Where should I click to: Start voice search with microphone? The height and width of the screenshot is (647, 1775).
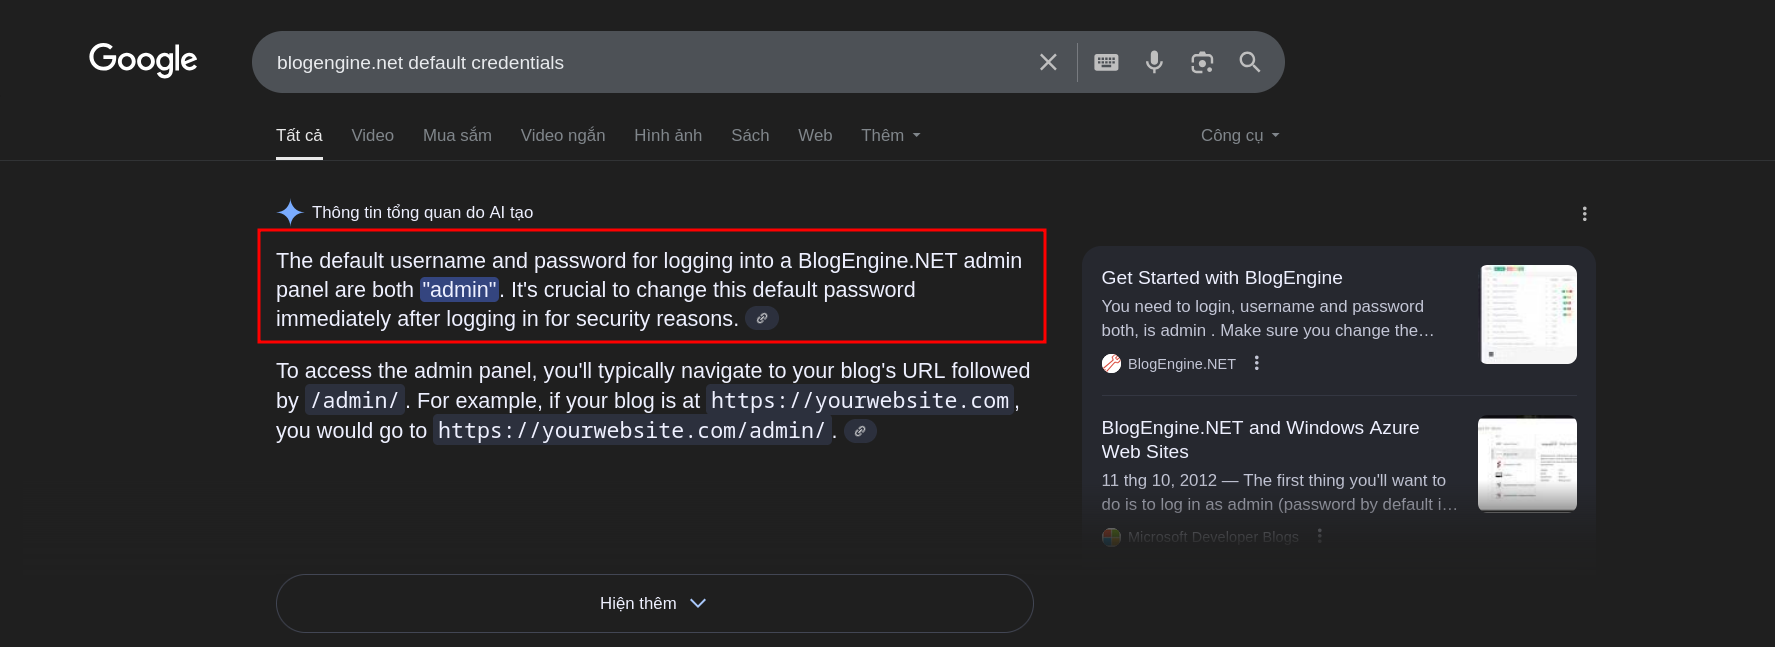[1154, 62]
